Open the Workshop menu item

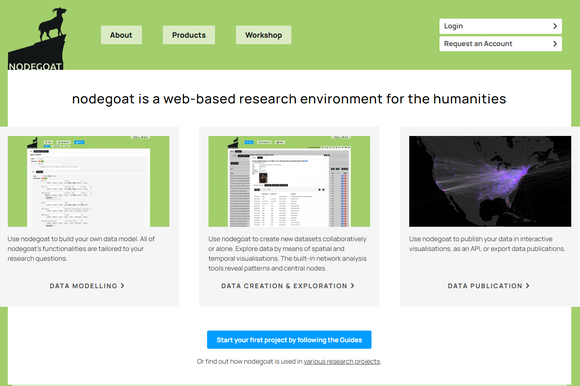(x=263, y=35)
